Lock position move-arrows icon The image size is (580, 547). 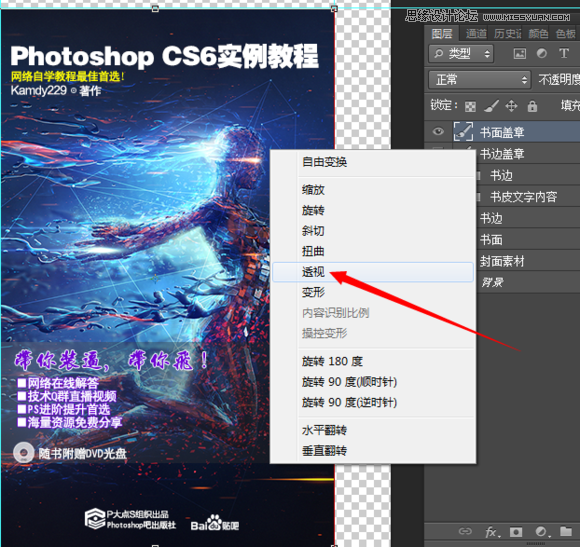tap(511, 106)
